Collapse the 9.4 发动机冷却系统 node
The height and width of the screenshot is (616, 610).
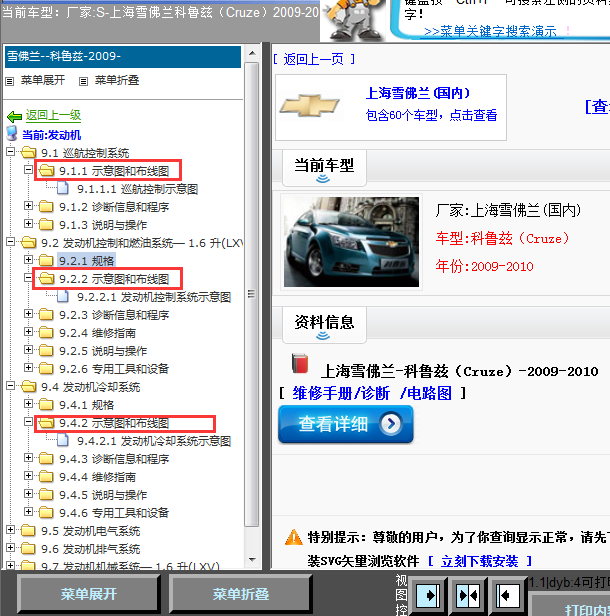(x=11, y=386)
